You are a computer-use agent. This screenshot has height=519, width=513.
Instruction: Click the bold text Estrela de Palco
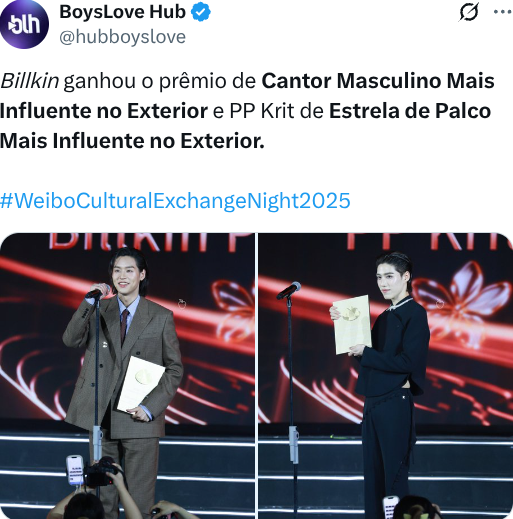pos(410,111)
